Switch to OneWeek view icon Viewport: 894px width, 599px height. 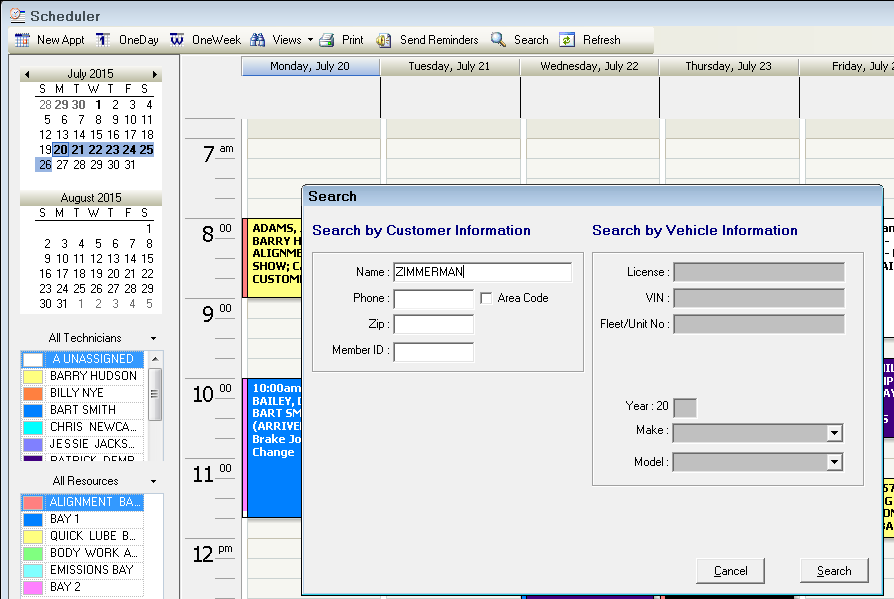tap(177, 40)
